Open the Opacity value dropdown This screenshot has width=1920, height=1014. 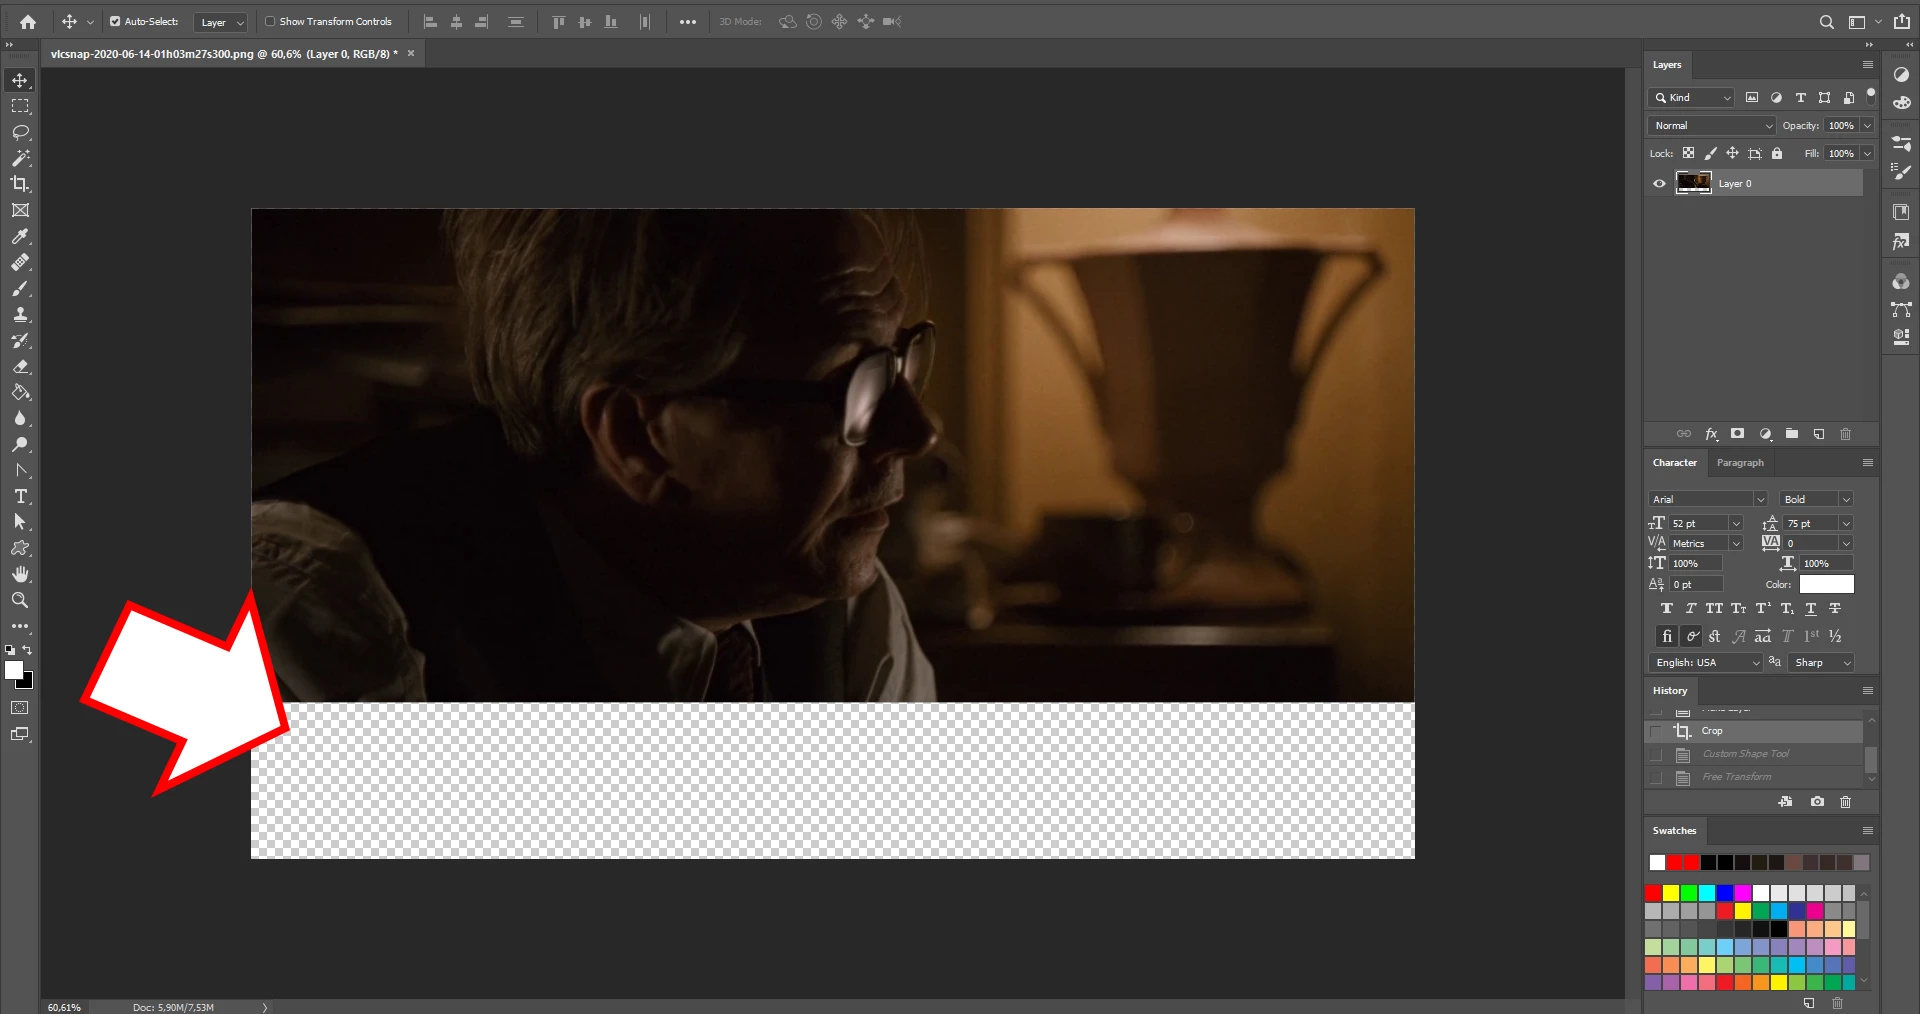pyautogui.click(x=1867, y=125)
